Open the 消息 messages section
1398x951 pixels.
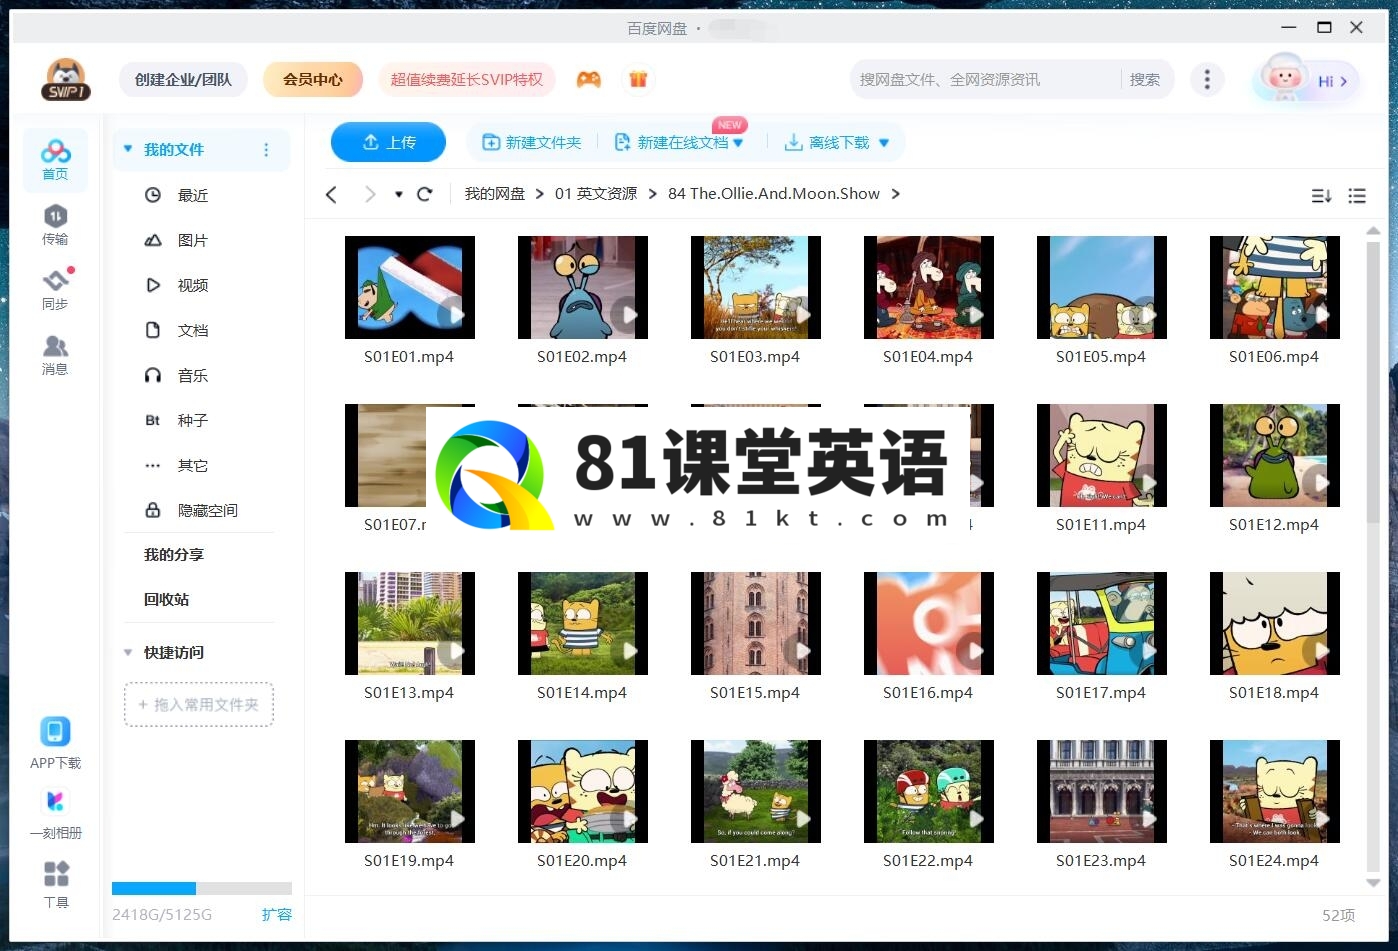[55, 355]
